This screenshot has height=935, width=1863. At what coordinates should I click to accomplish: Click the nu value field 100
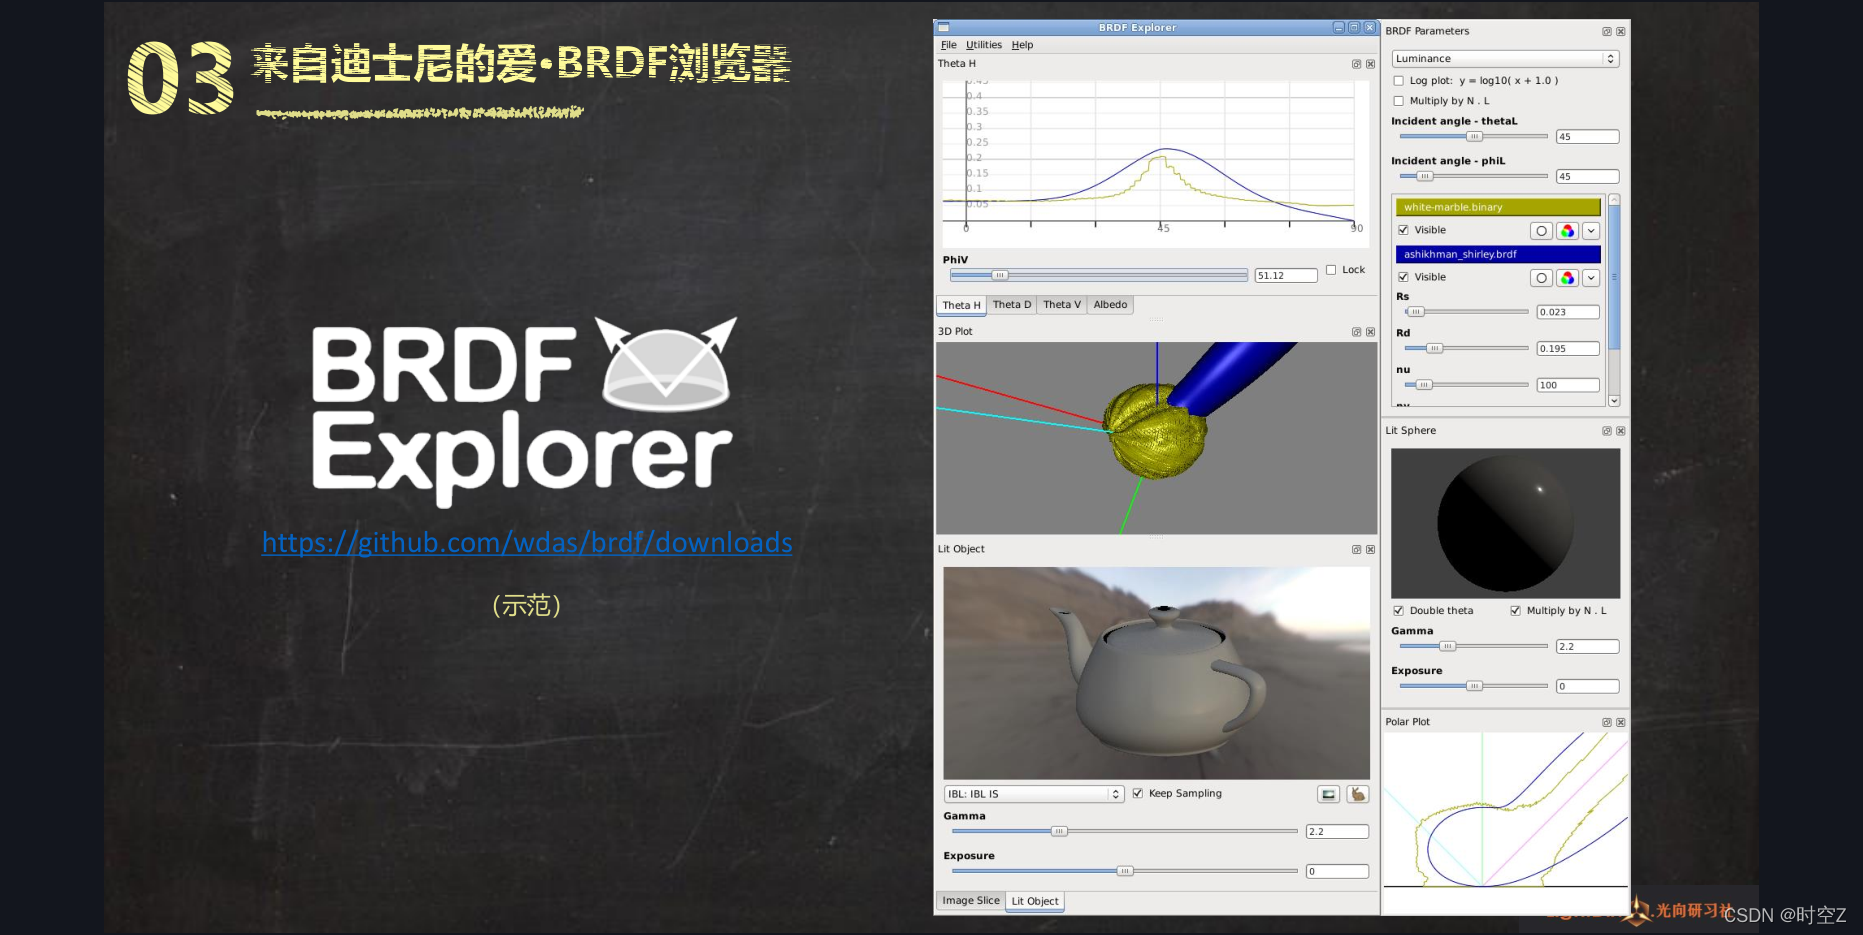click(x=1568, y=385)
